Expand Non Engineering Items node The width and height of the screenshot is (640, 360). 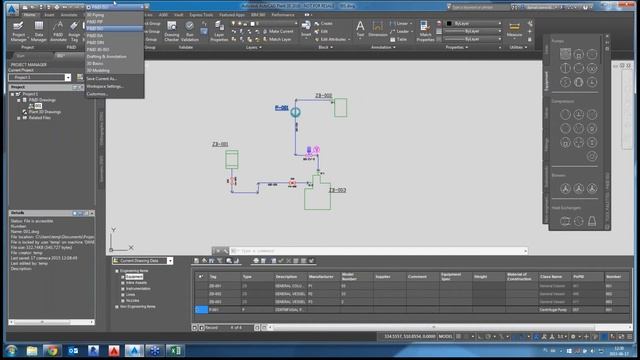(117, 307)
